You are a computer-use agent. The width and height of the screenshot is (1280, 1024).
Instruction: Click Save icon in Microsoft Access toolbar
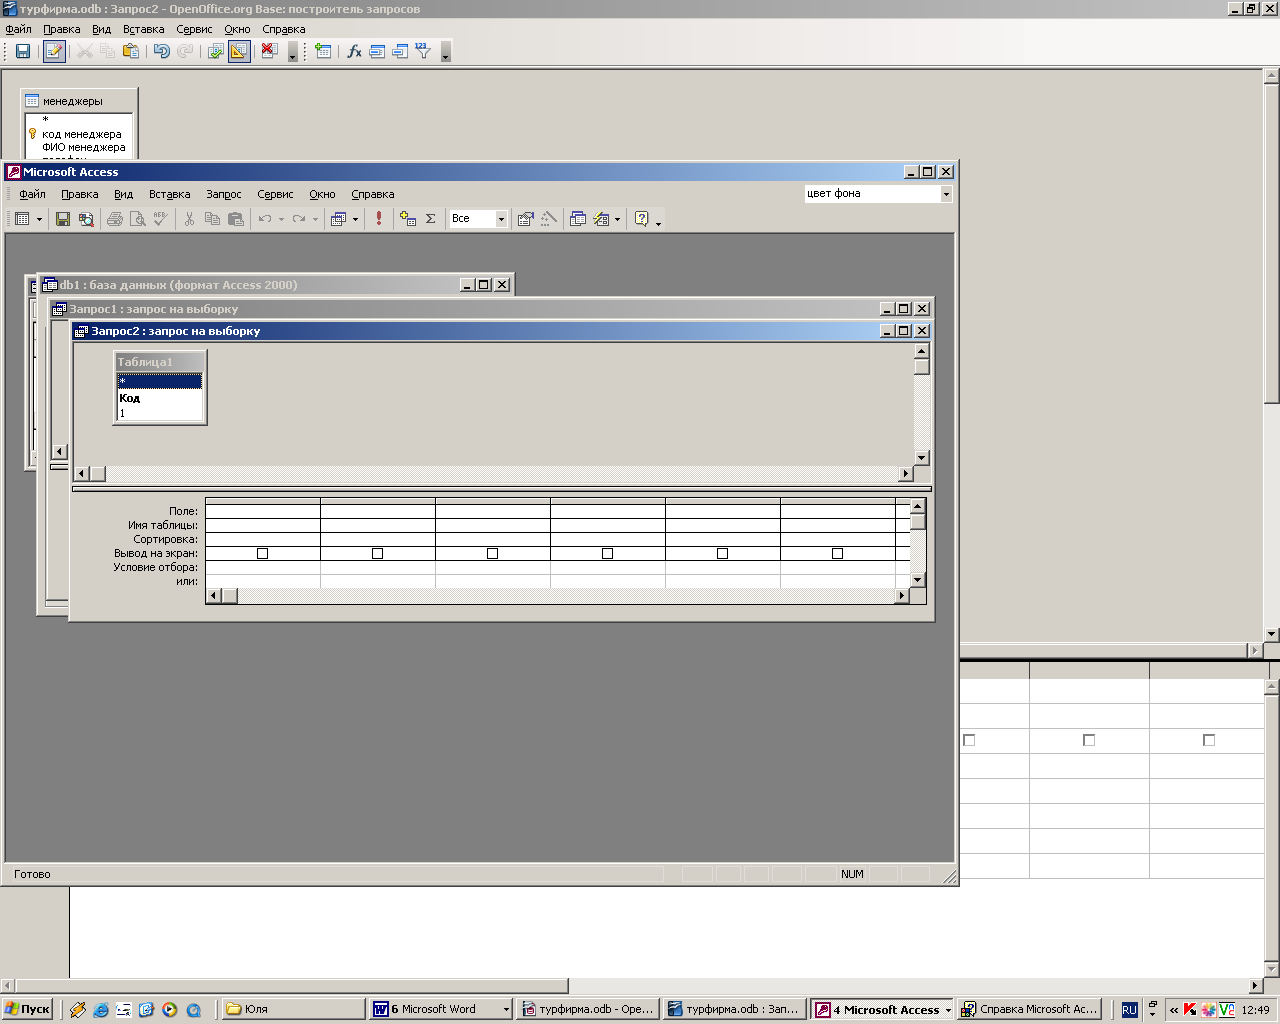point(63,219)
